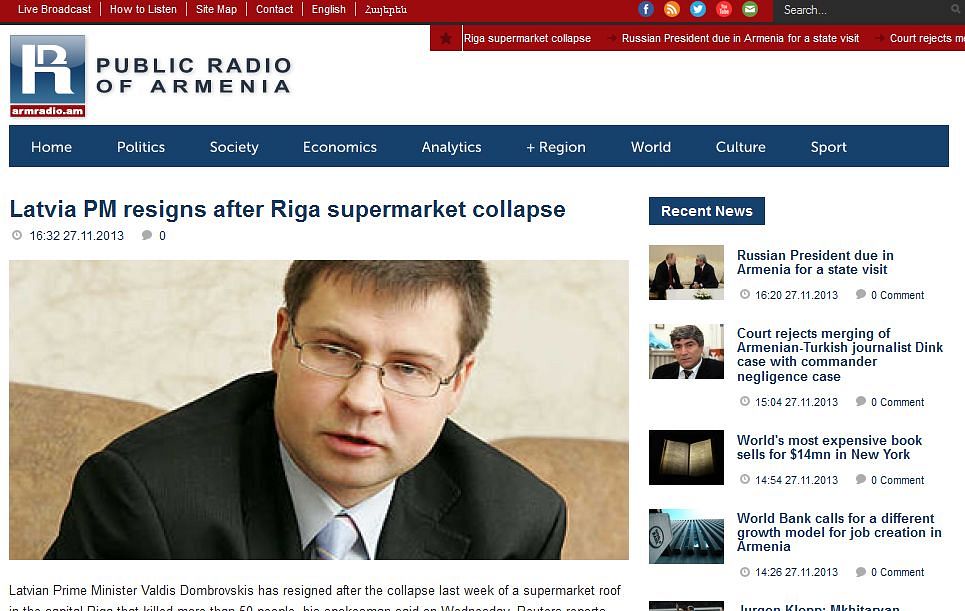This screenshot has width=965, height=611.
Task: Open the RSS feed icon
Action: click(x=671, y=9)
